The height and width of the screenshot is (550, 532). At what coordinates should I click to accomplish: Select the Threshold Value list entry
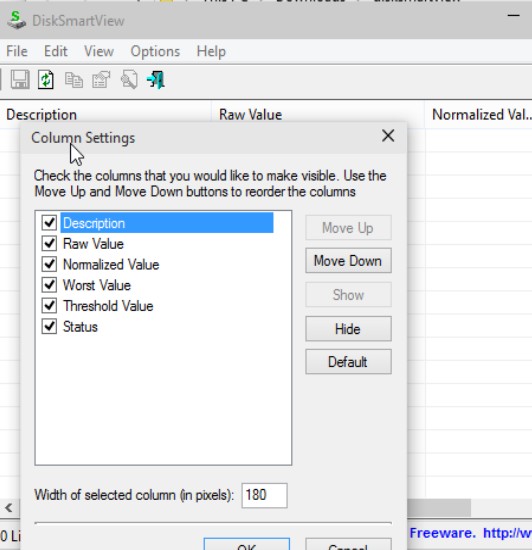[108, 306]
